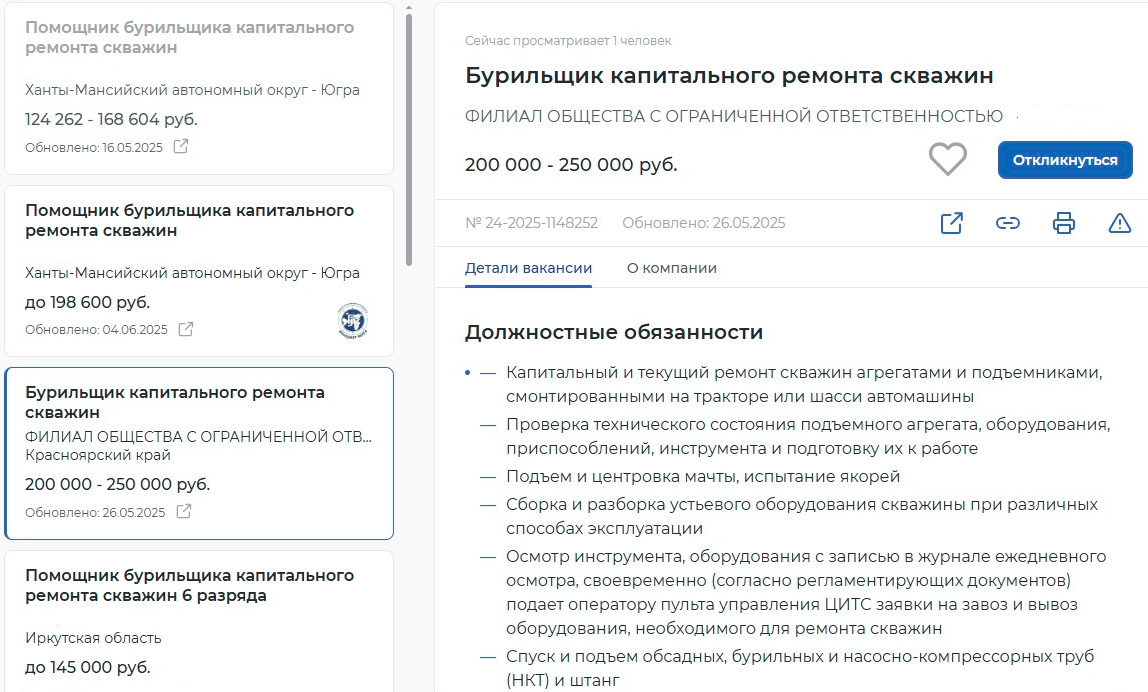The image size is (1148, 692).
Task: Open the Помощник бурильщика card with до 198 600 руб.
Action: coord(199,271)
